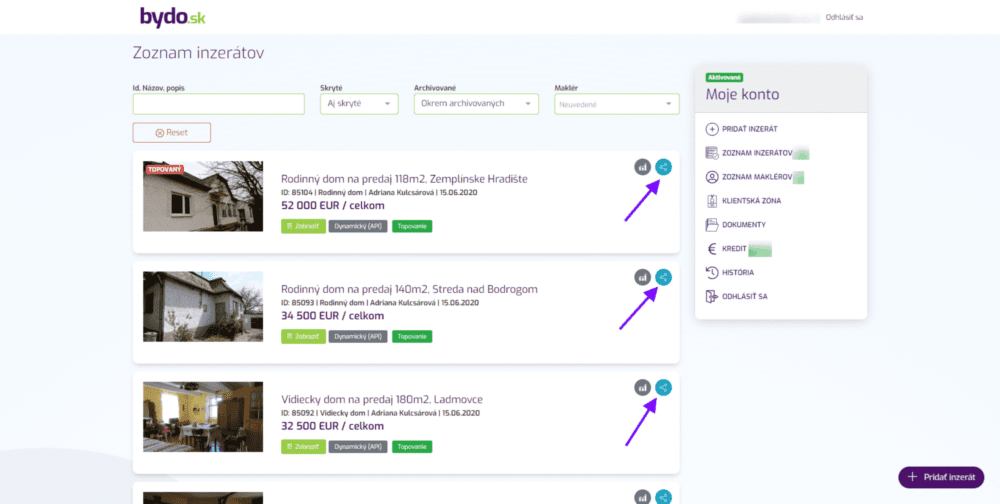Click Topovanie for Zemplínske Hradište listing
The image size is (1000, 504).
pyautogui.click(x=412, y=226)
